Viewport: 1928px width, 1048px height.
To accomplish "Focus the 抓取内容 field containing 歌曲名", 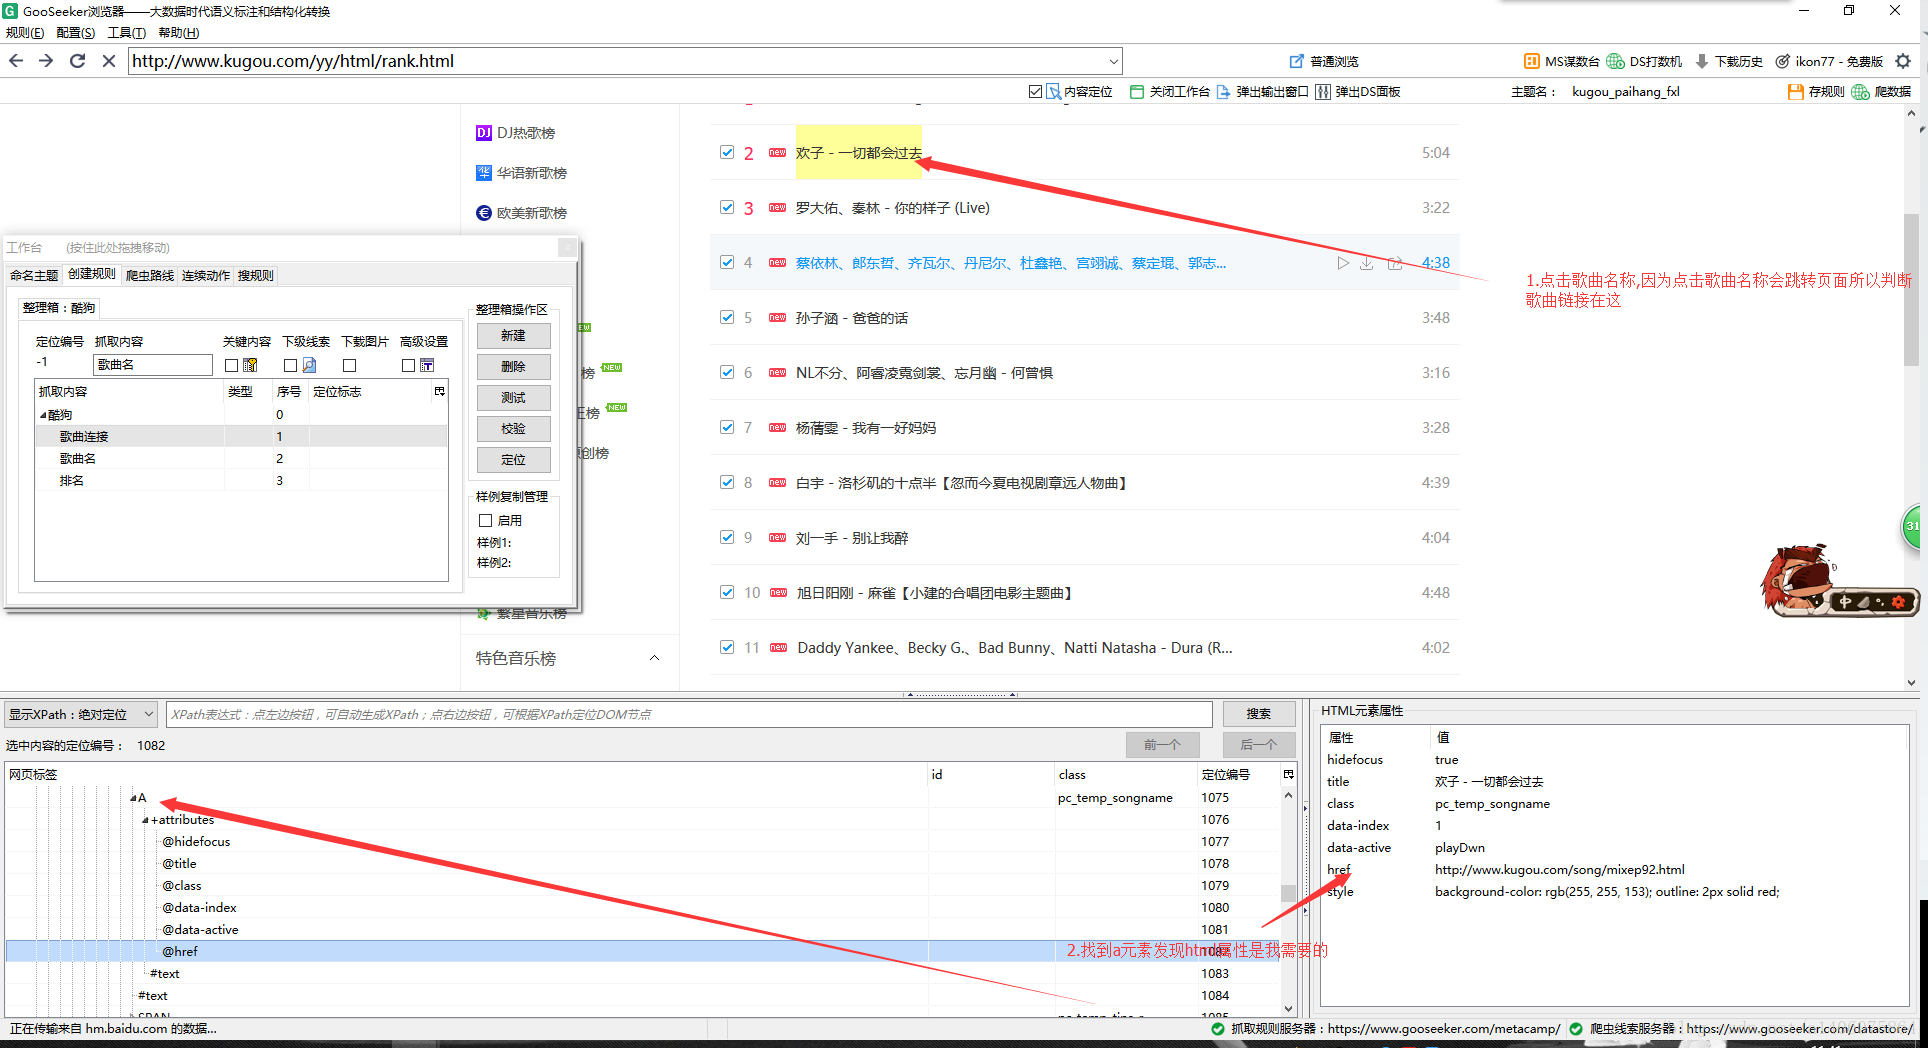I will [153, 365].
